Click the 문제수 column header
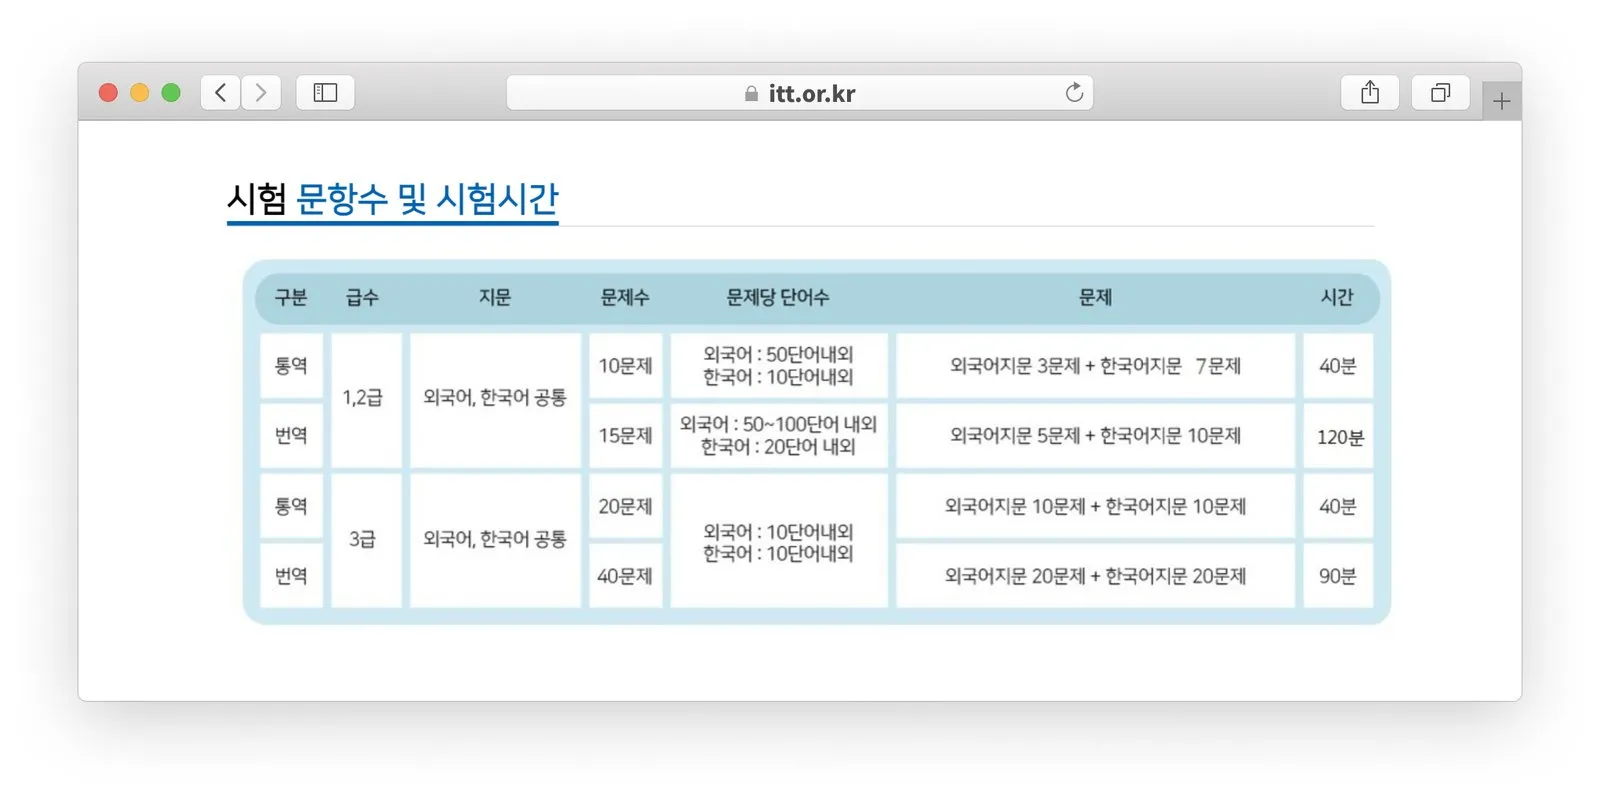 click(x=625, y=297)
